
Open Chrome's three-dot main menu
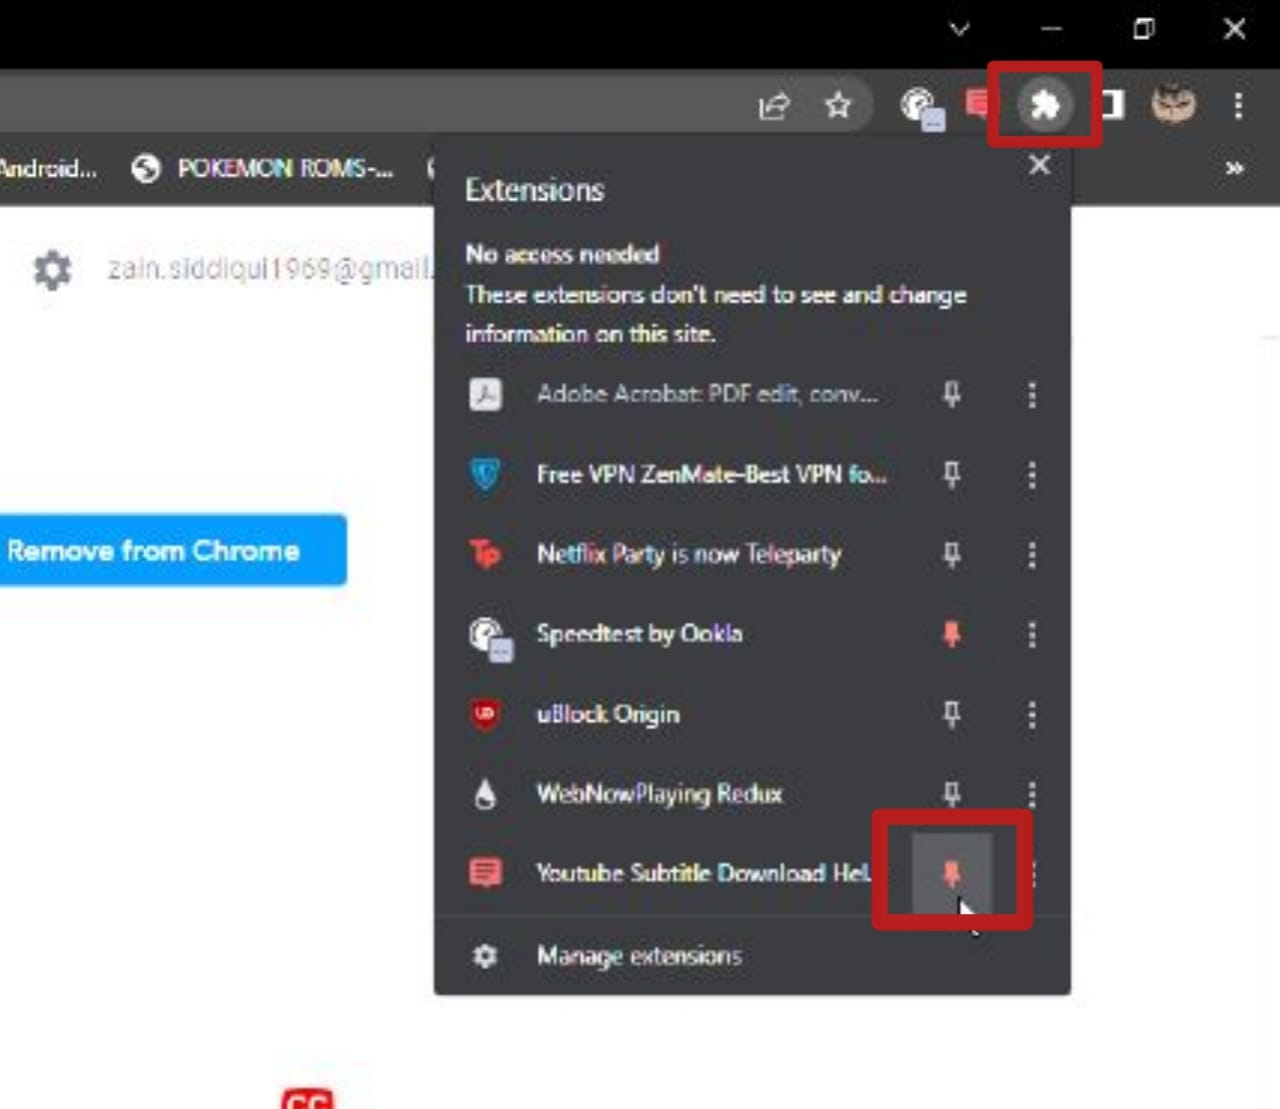point(1238,105)
